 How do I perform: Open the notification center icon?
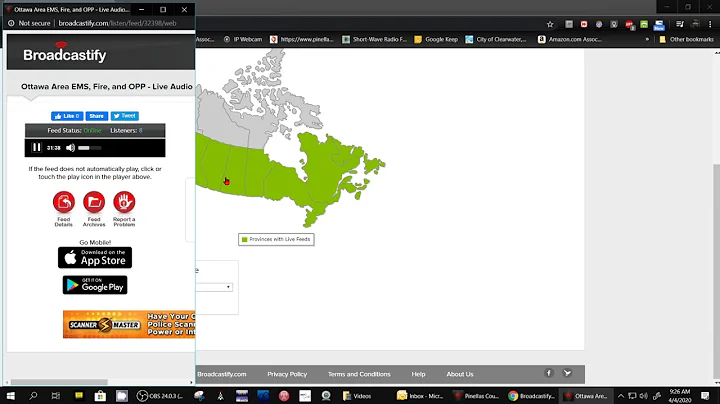[705, 396]
